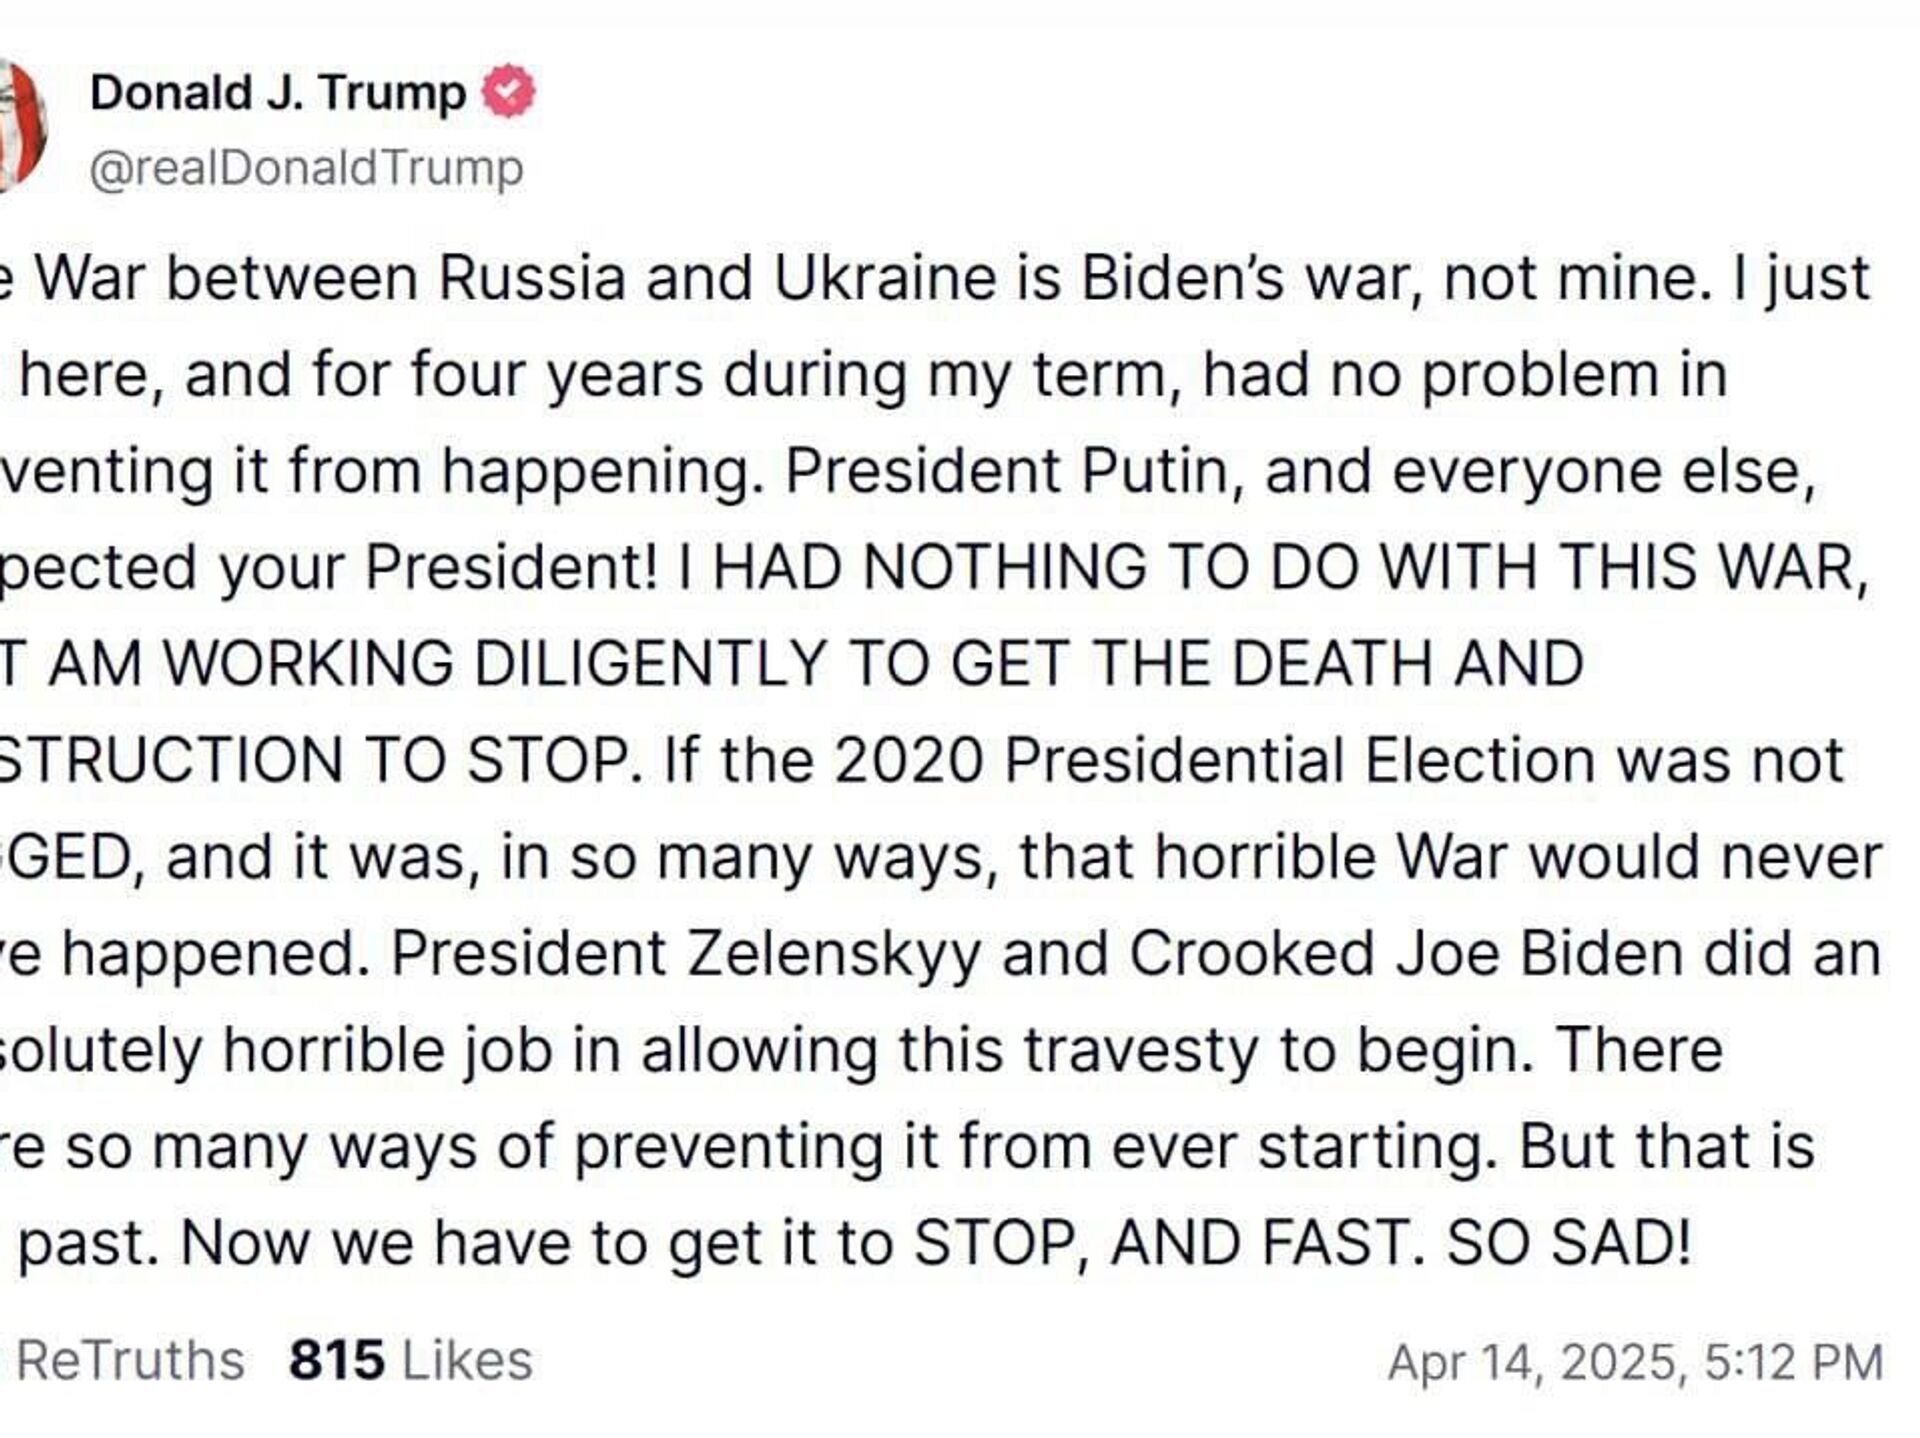The height and width of the screenshot is (1438, 1920).
Task: Click the phrase "STOP, AND FAST"
Action: point(1169,1243)
